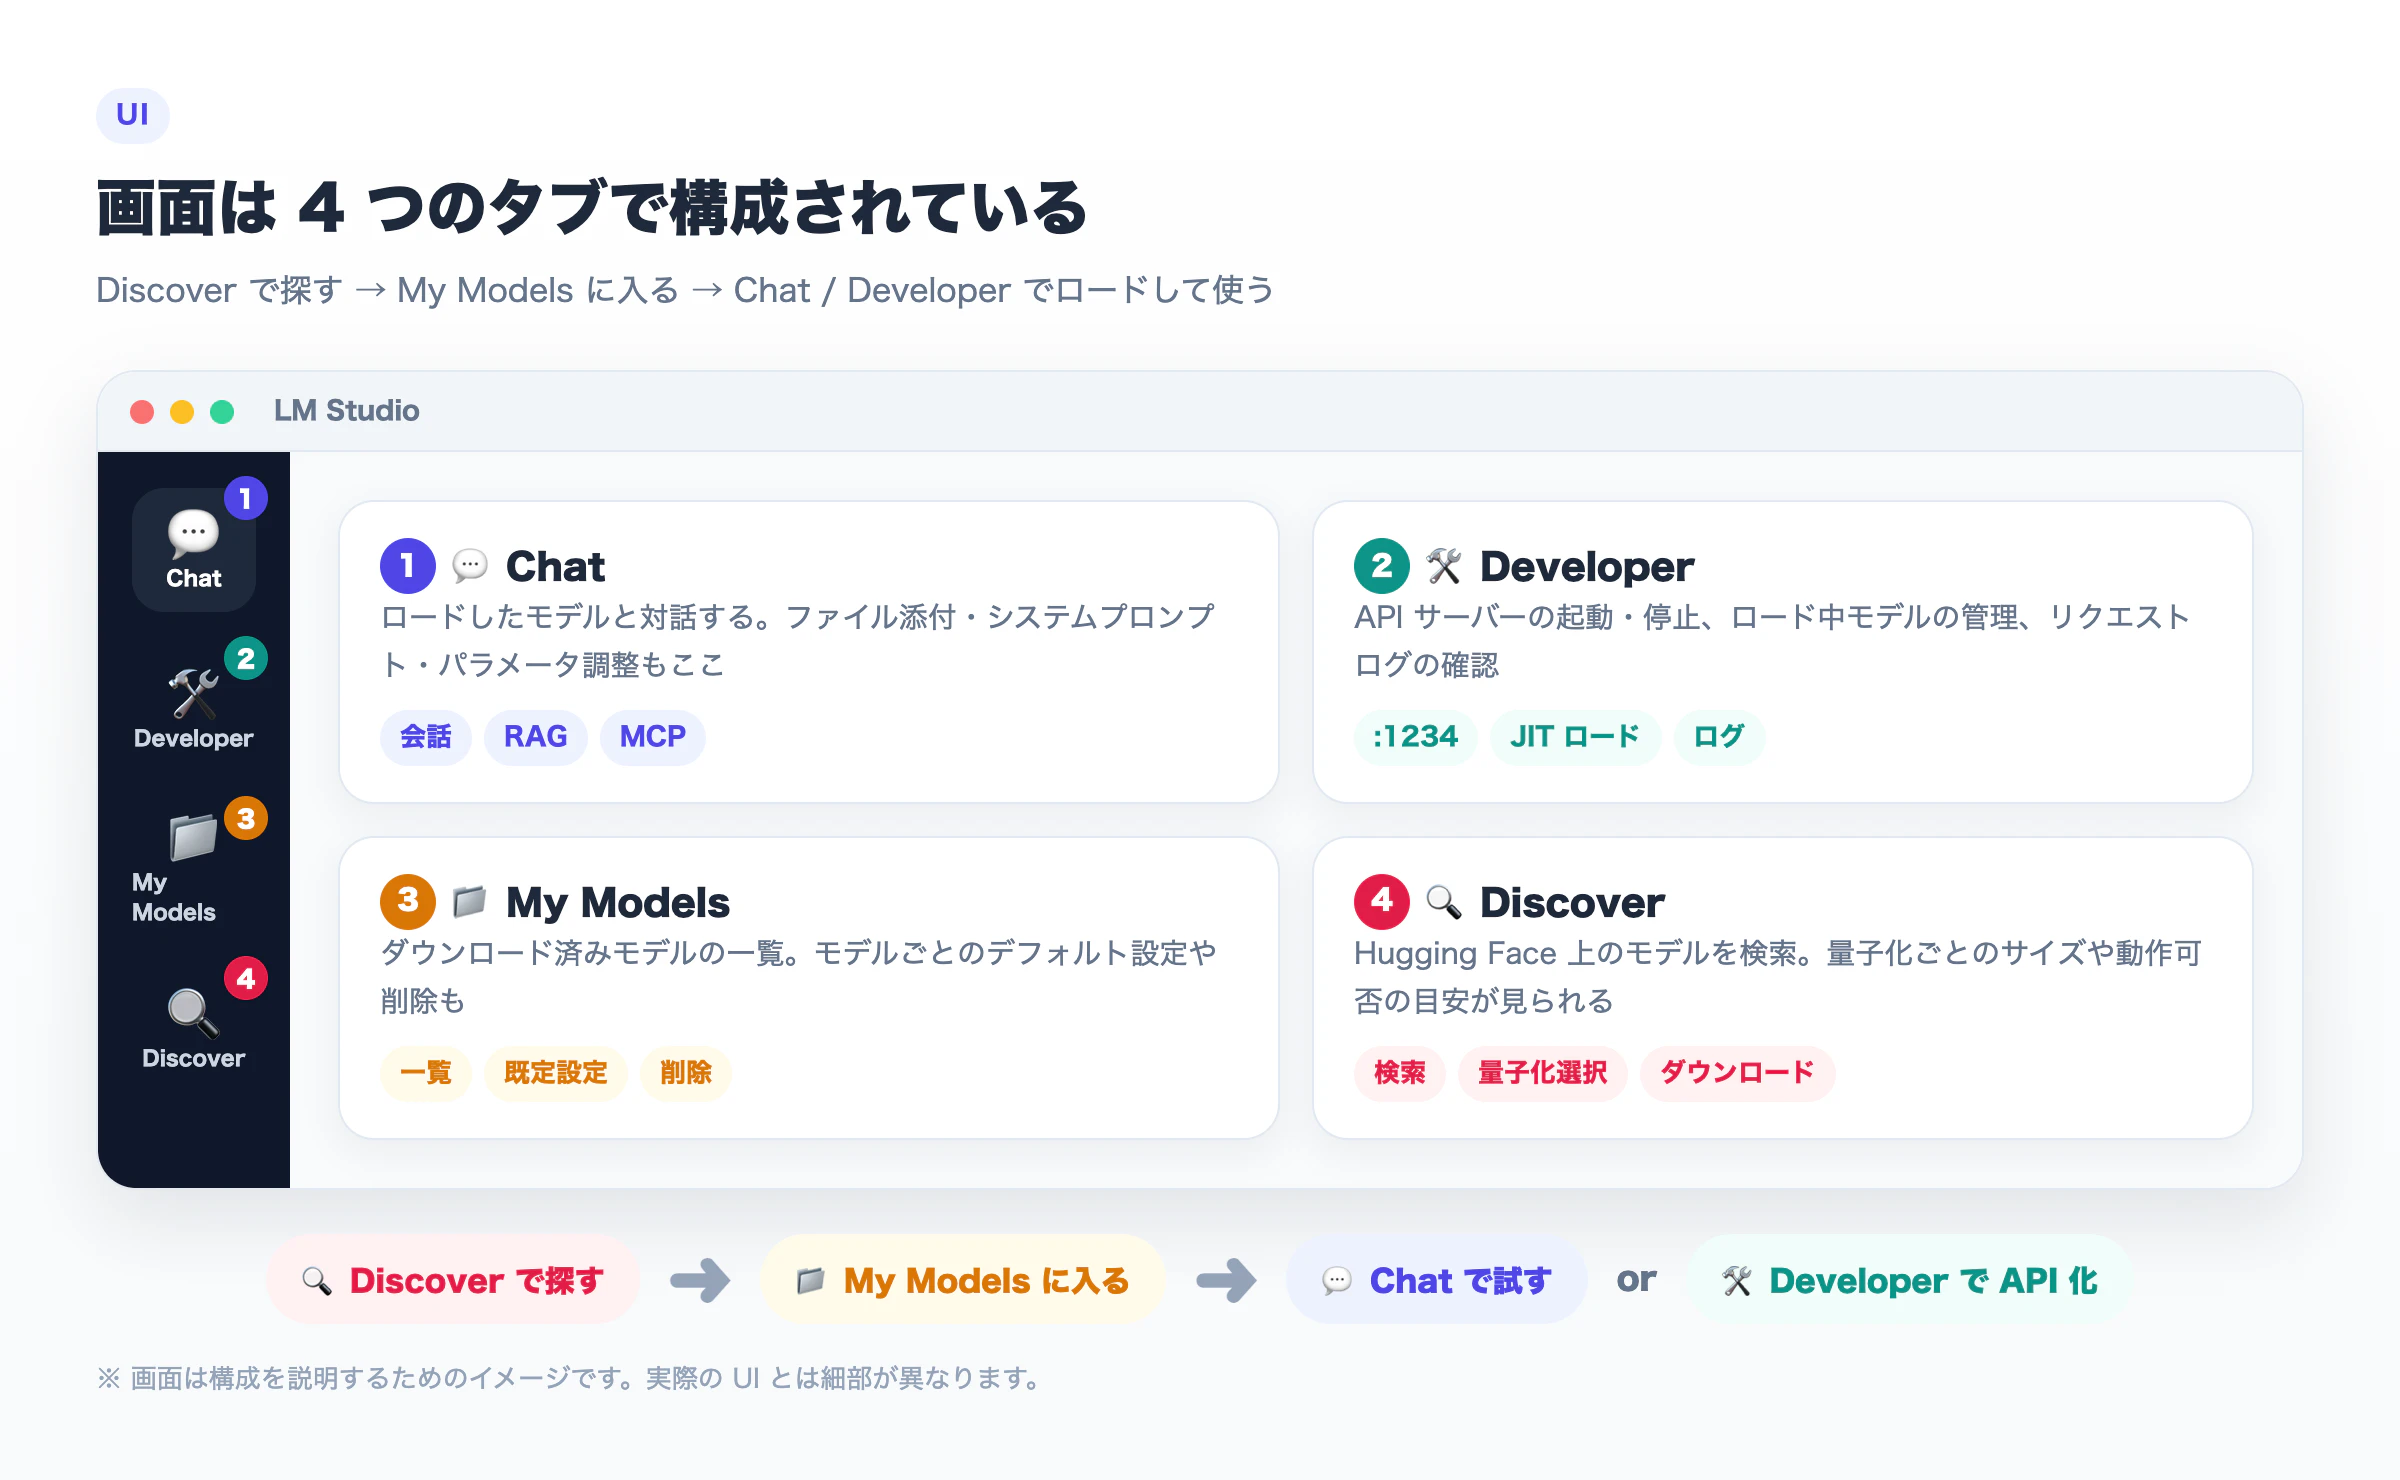Click the 'My Models に入る' step pill

coord(963,1280)
